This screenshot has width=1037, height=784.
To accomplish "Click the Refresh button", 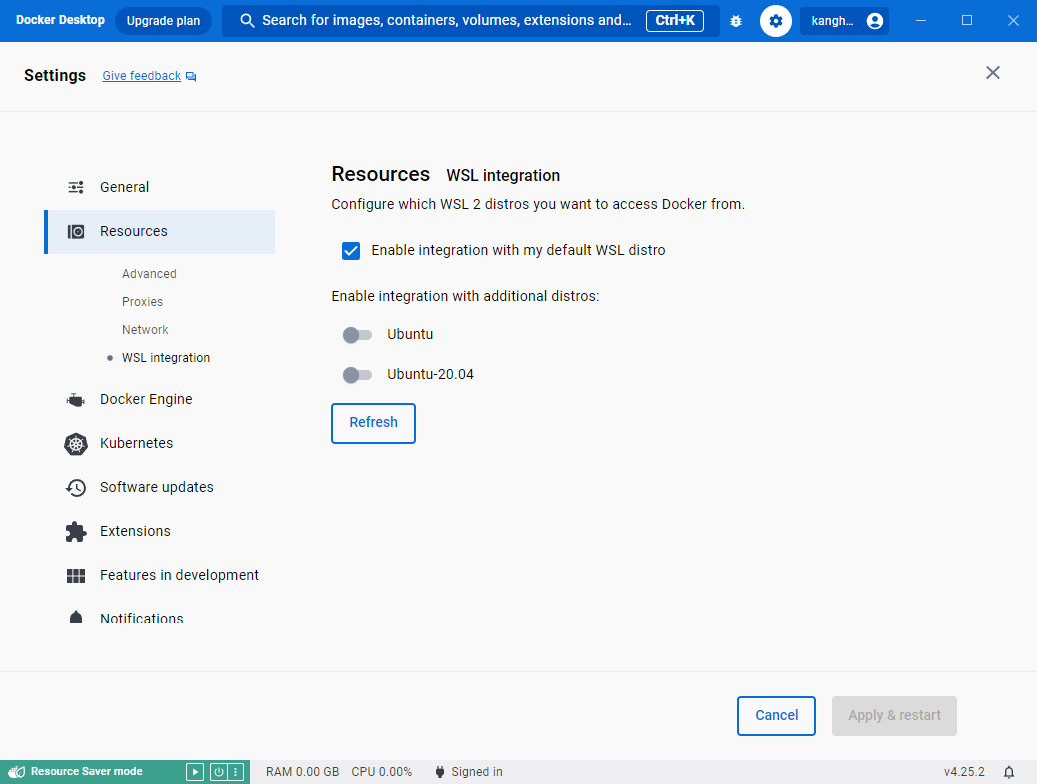I will (373, 423).
